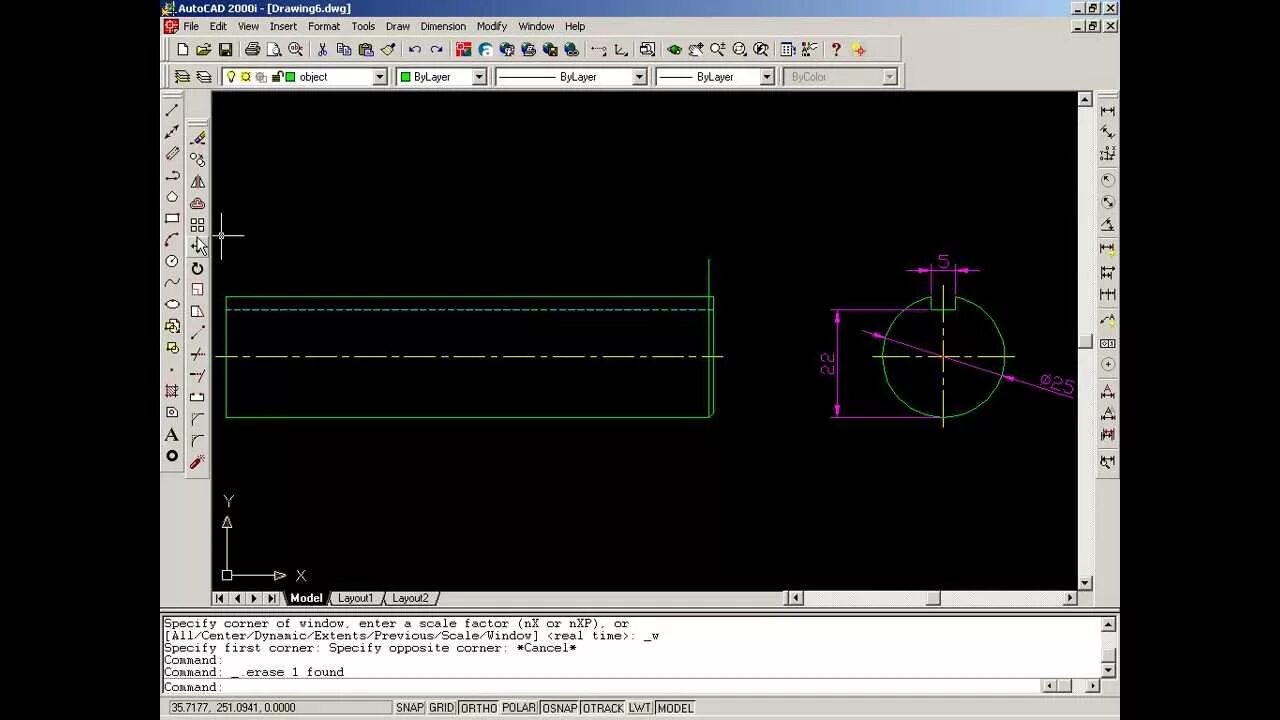Toggle layer on/off lightbulb icon

(x=231, y=76)
